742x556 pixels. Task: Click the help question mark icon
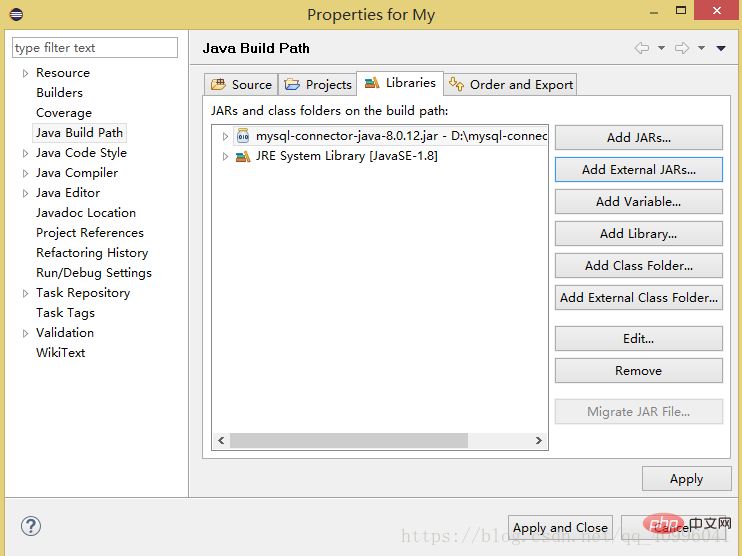[x=31, y=526]
